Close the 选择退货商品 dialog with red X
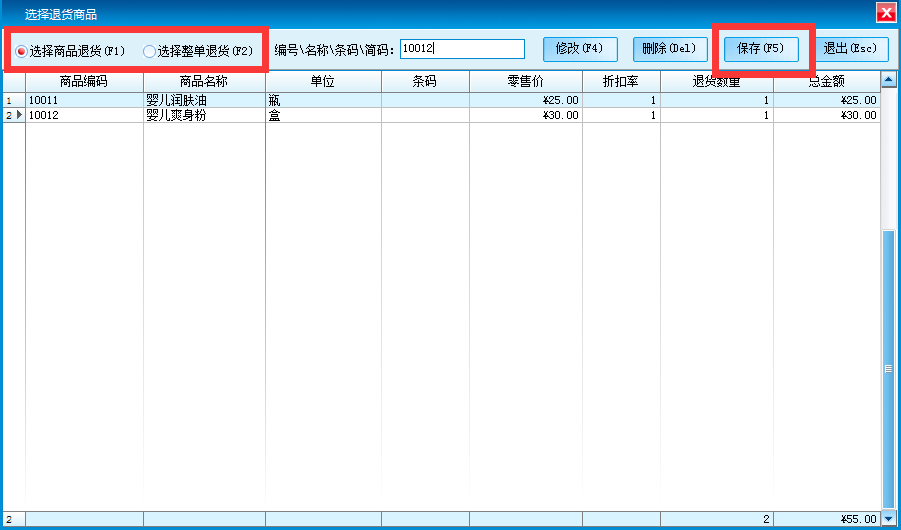The height and width of the screenshot is (530, 901). coord(885,13)
